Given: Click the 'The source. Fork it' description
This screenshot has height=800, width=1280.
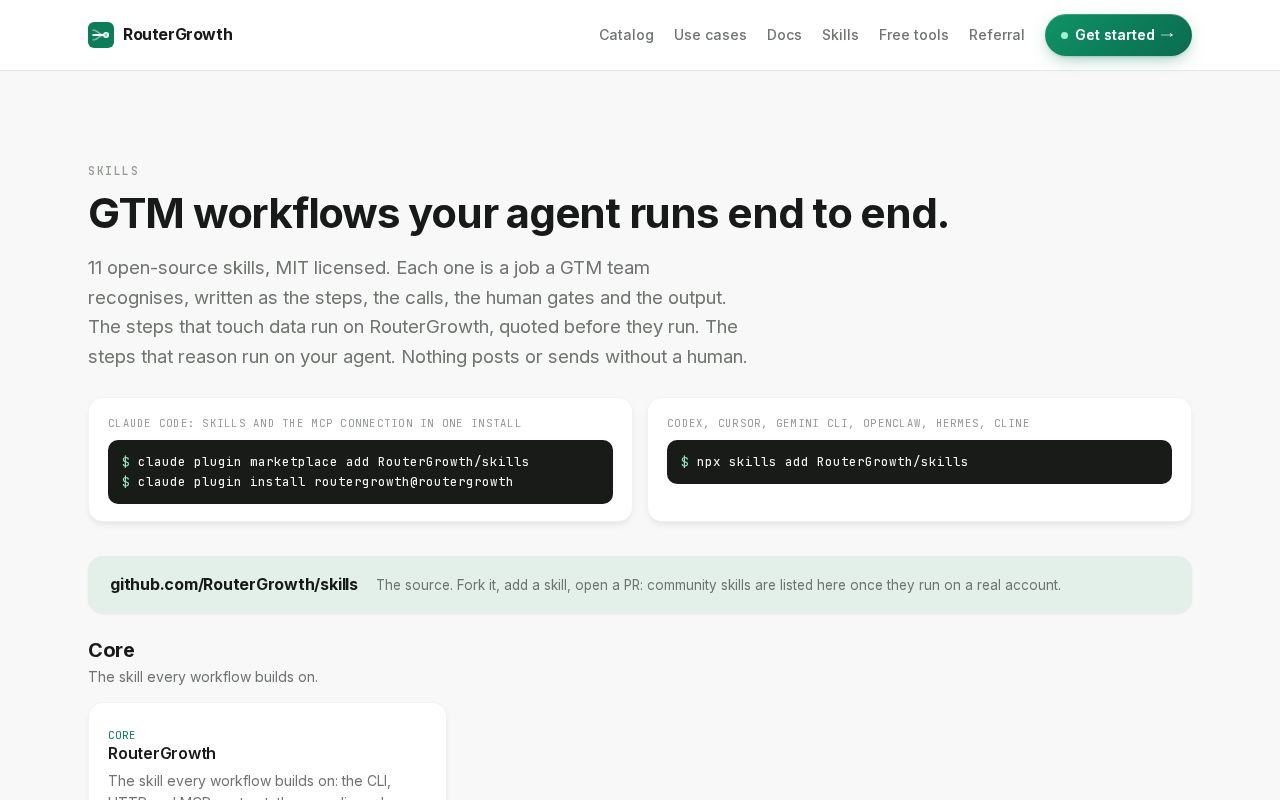Looking at the screenshot, I should (718, 585).
